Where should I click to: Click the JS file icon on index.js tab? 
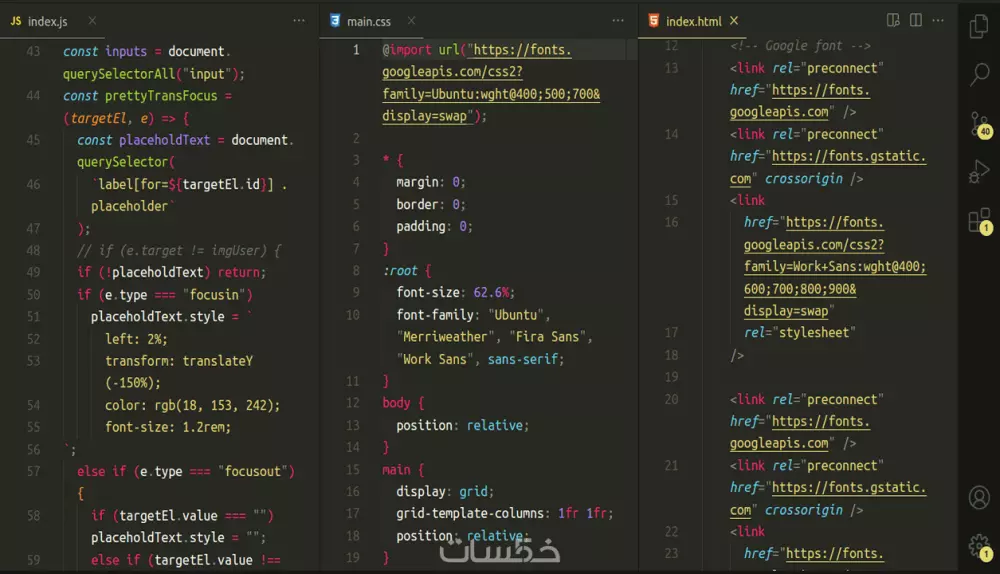pyautogui.click(x=16, y=21)
